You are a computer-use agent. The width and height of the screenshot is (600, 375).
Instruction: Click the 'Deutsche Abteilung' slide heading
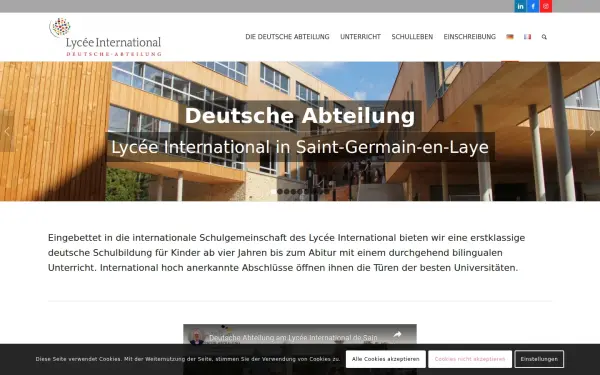click(300, 116)
